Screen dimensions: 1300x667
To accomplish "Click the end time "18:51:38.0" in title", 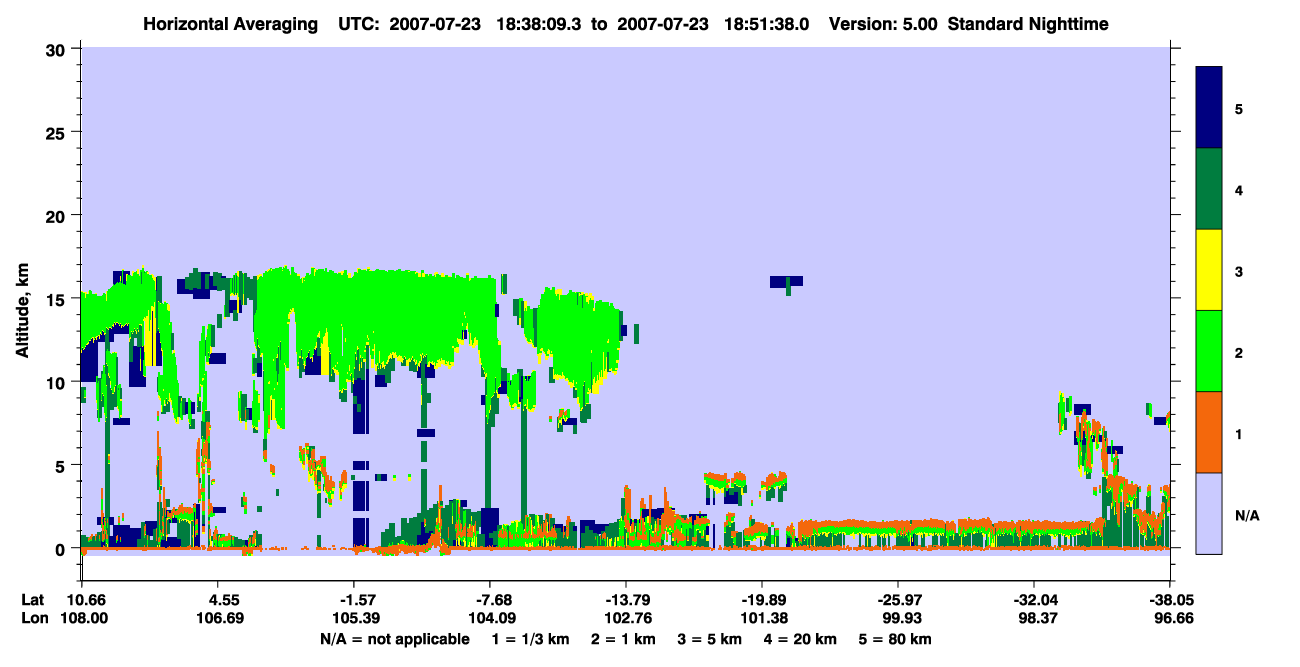I will coord(769,23).
